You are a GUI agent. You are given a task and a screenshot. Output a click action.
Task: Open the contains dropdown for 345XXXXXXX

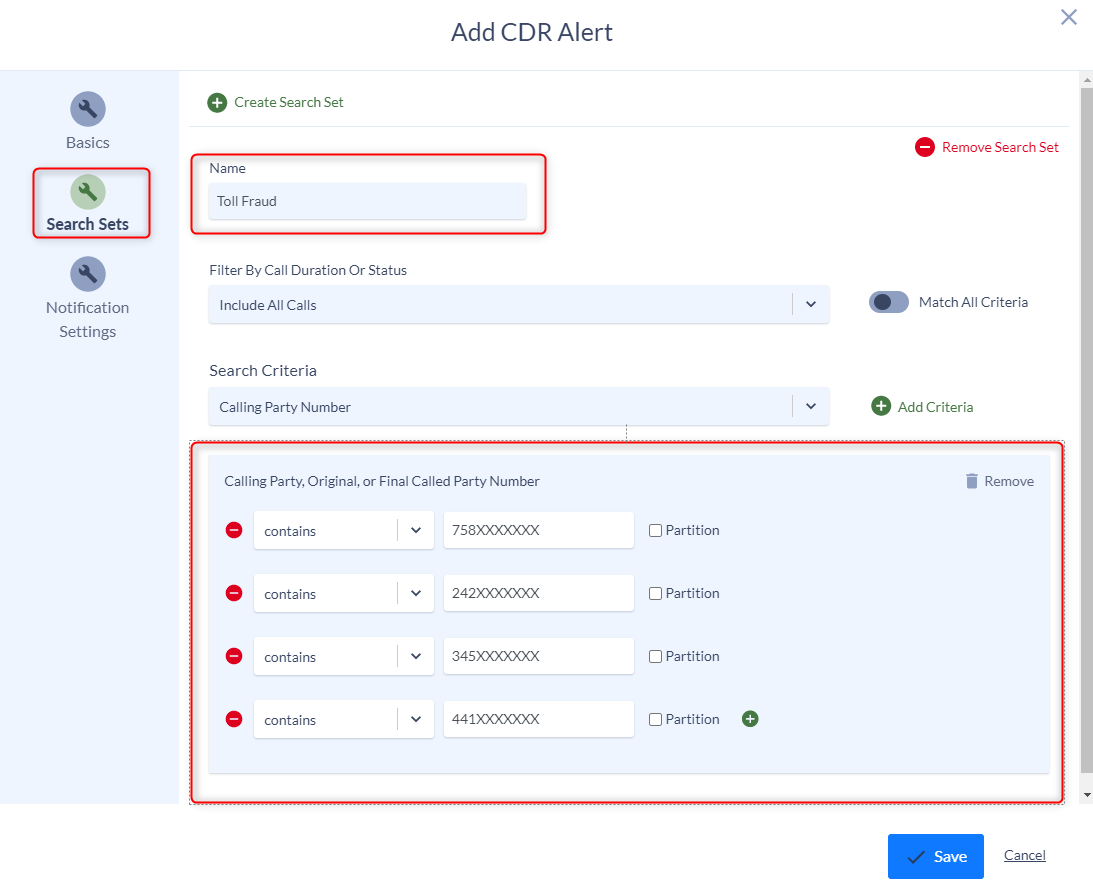pos(344,656)
